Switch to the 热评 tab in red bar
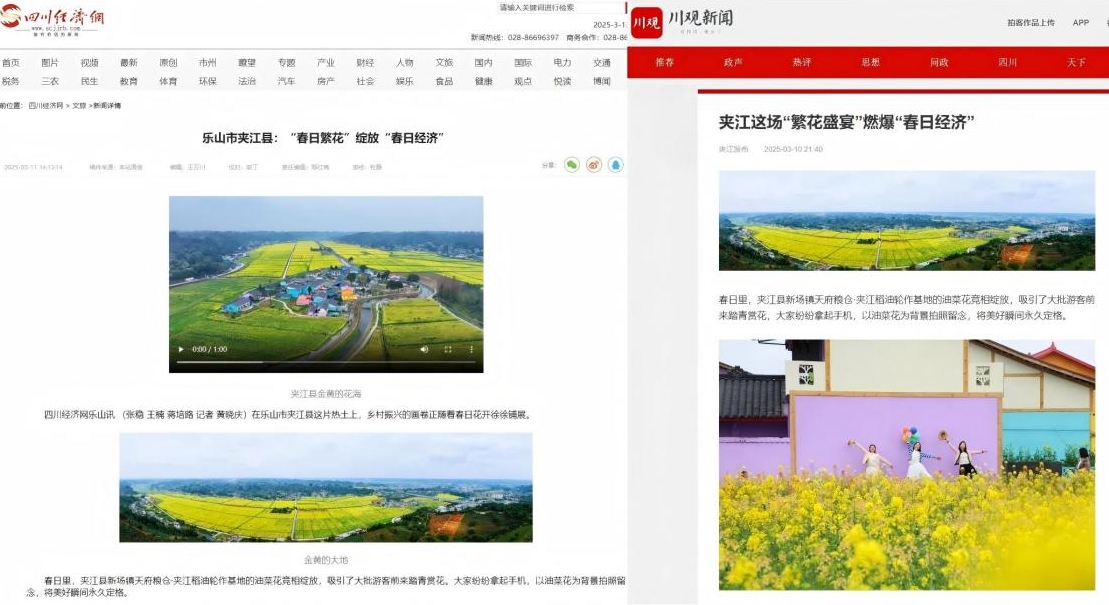The width and height of the screenshot is (1109, 605). pyautogui.click(x=802, y=62)
